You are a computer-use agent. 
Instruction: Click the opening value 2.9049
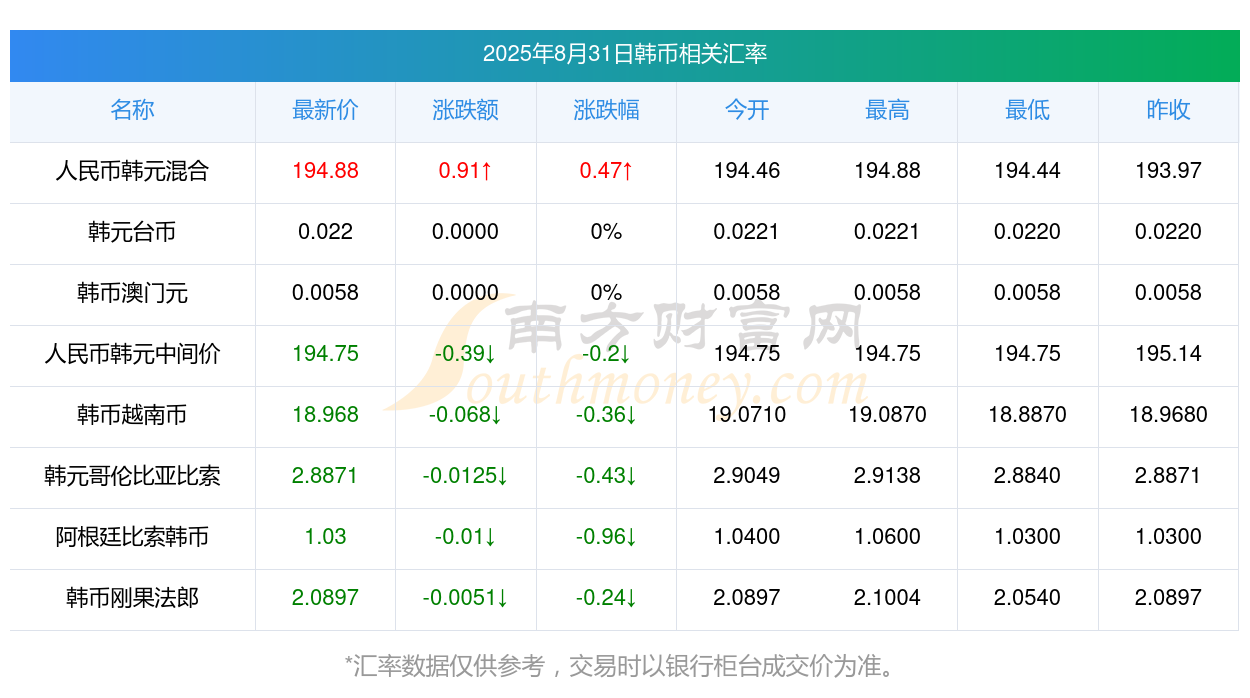click(x=747, y=476)
